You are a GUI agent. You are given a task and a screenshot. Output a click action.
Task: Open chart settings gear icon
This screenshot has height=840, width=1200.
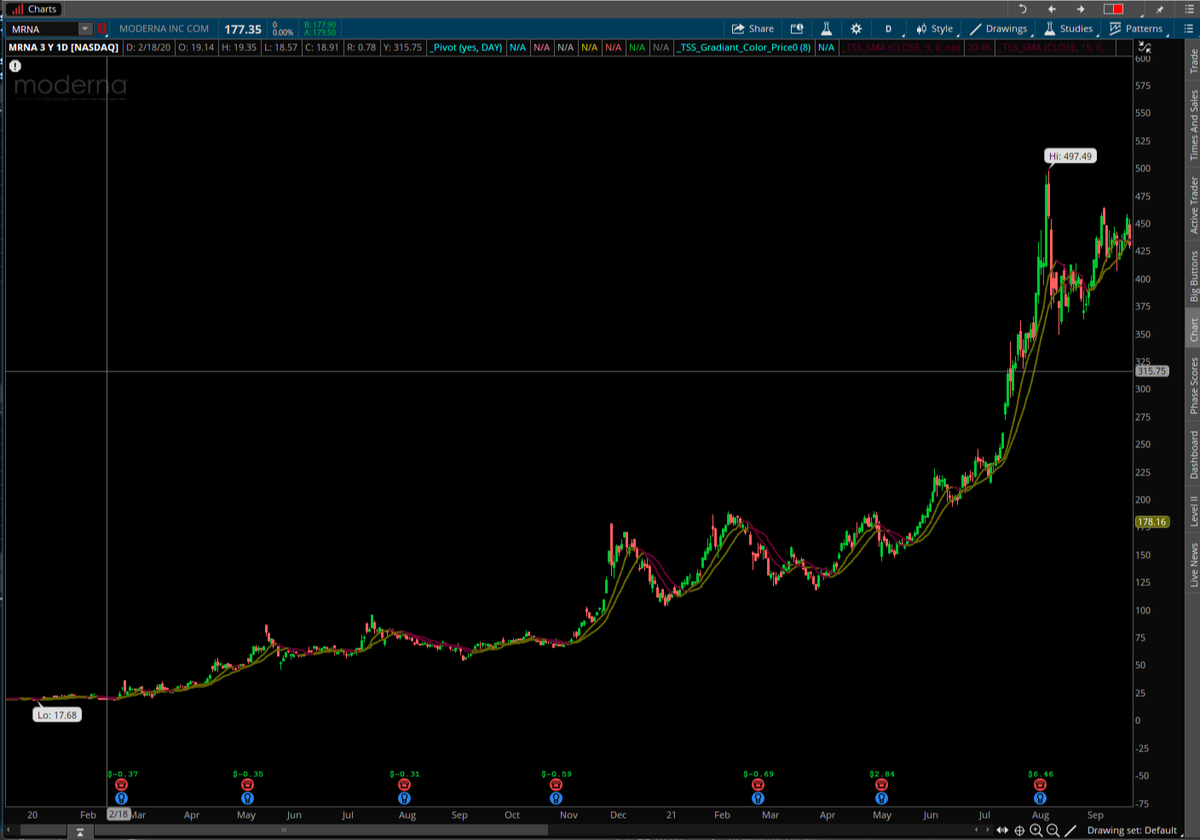click(x=856, y=29)
